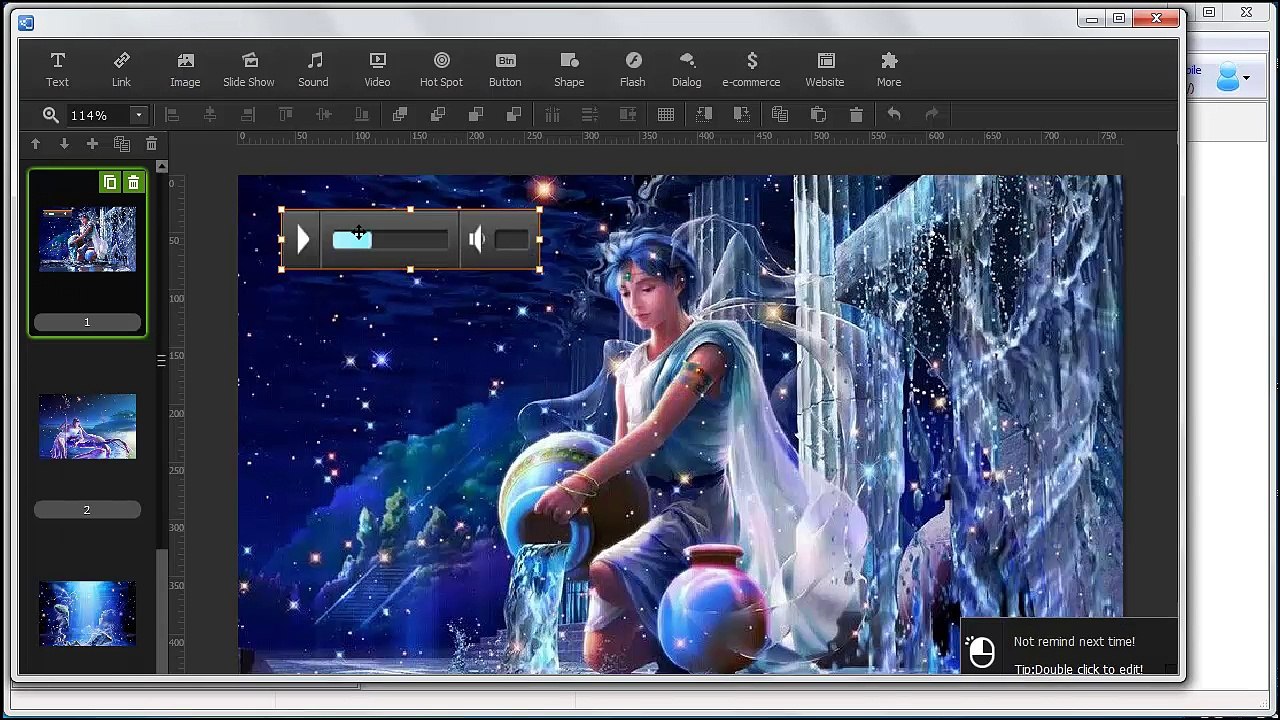The width and height of the screenshot is (1280, 720).
Task: Click the audio player volume bar
Action: [x=511, y=240]
